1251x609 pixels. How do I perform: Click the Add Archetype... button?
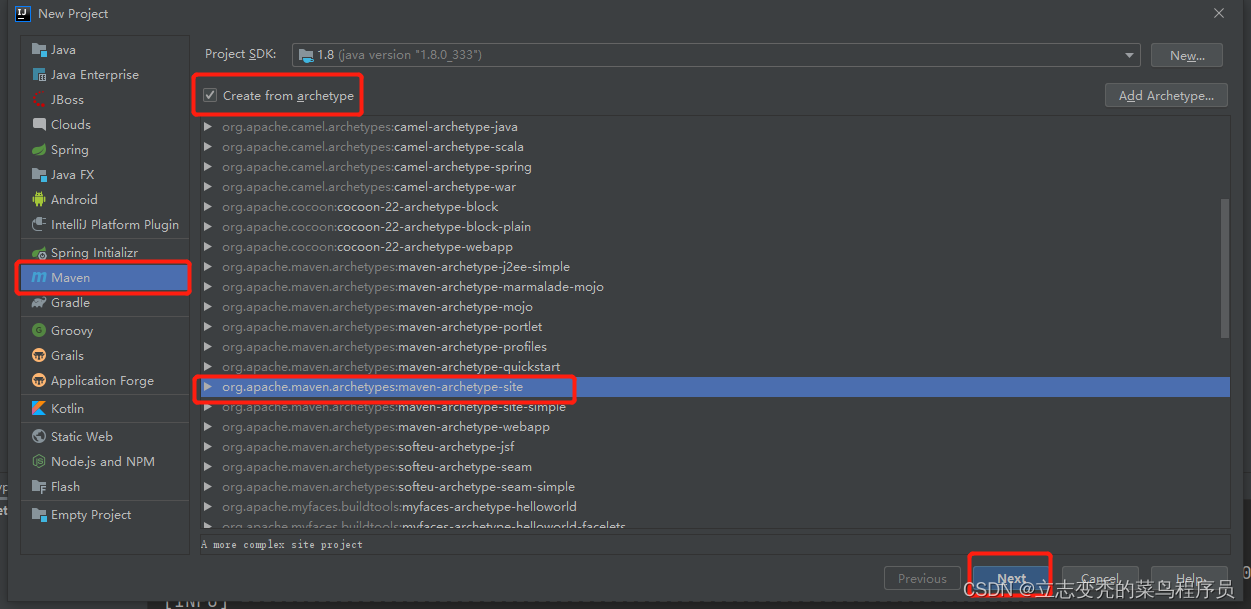coord(1166,95)
